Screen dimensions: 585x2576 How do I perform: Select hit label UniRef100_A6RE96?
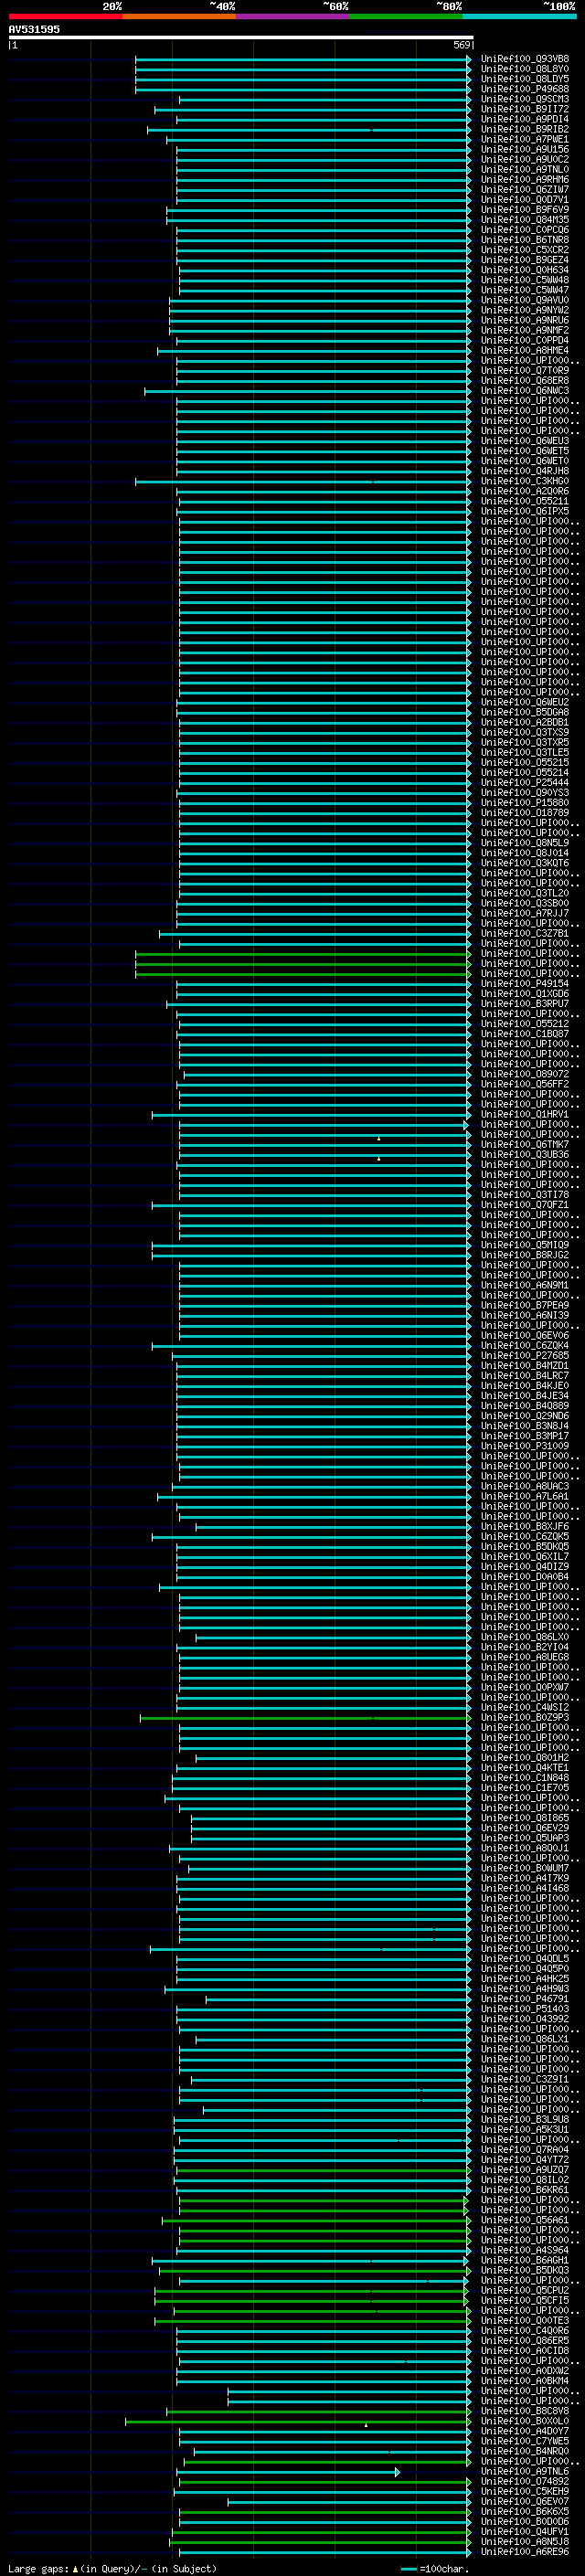pyautogui.click(x=524, y=2552)
